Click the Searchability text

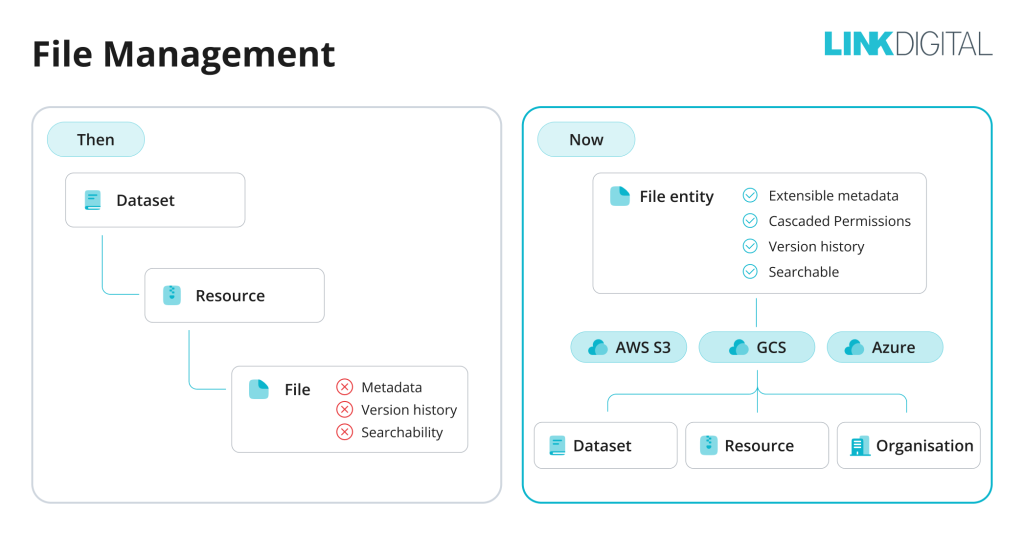click(402, 432)
